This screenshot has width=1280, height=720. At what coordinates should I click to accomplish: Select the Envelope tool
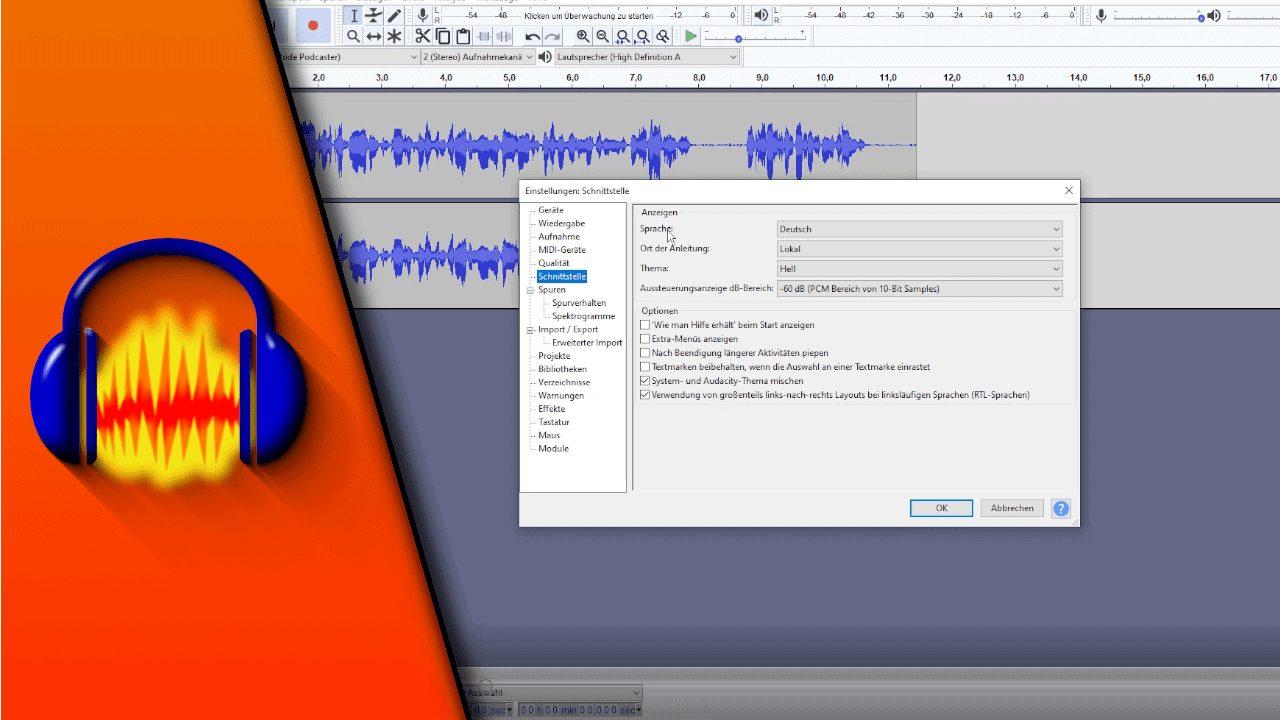pyautogui.click(x=374, y=15)
